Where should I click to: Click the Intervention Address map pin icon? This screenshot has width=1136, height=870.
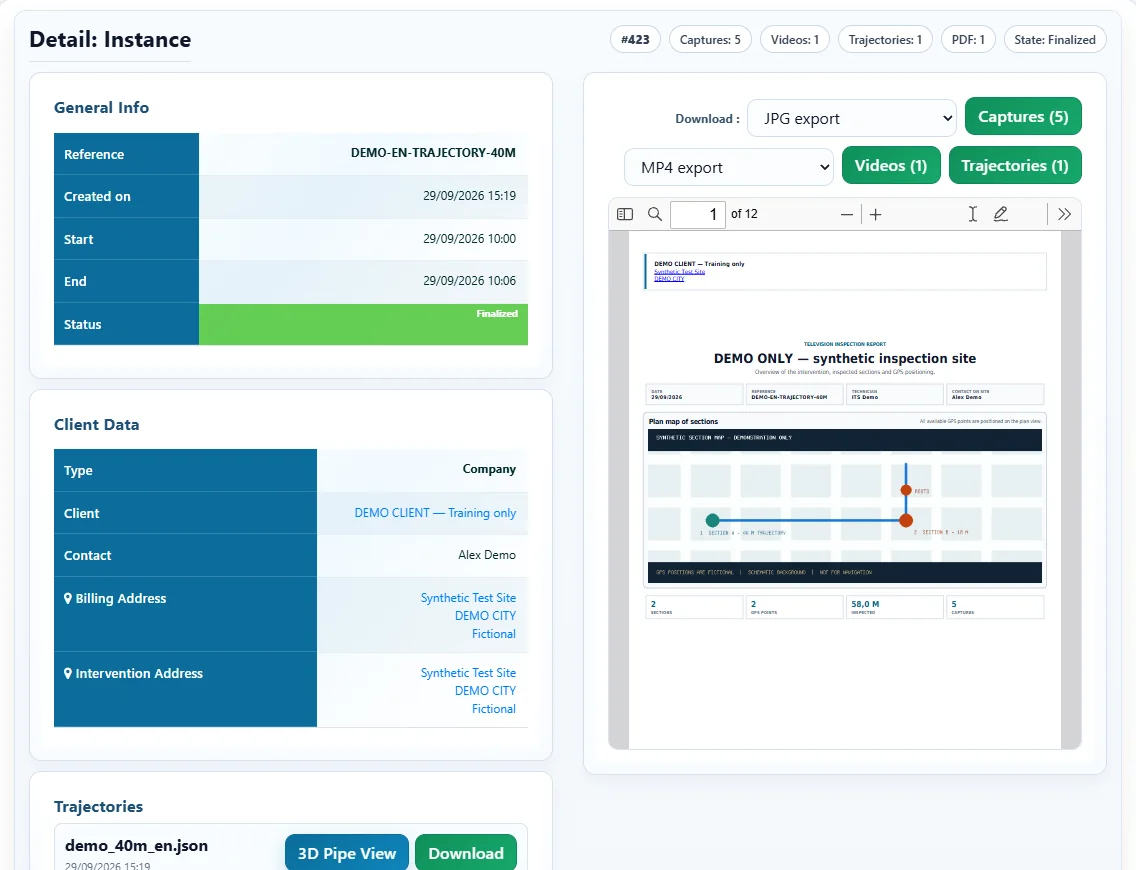click(67, 674)
